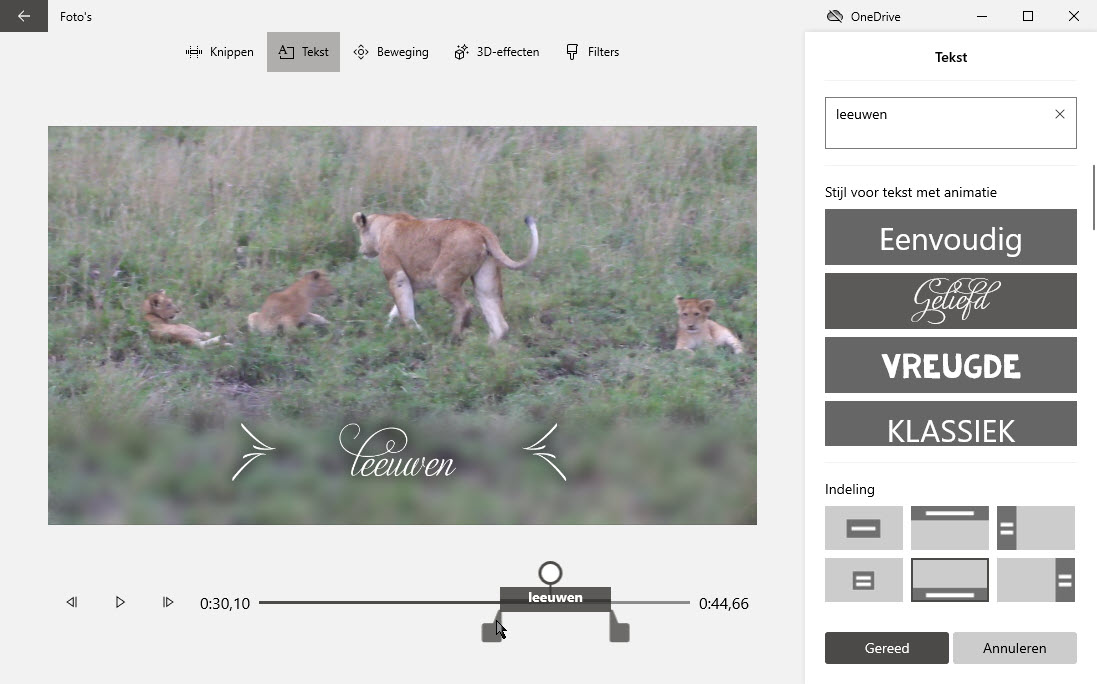Minimize the Foto's window

(x=982, y=16)
